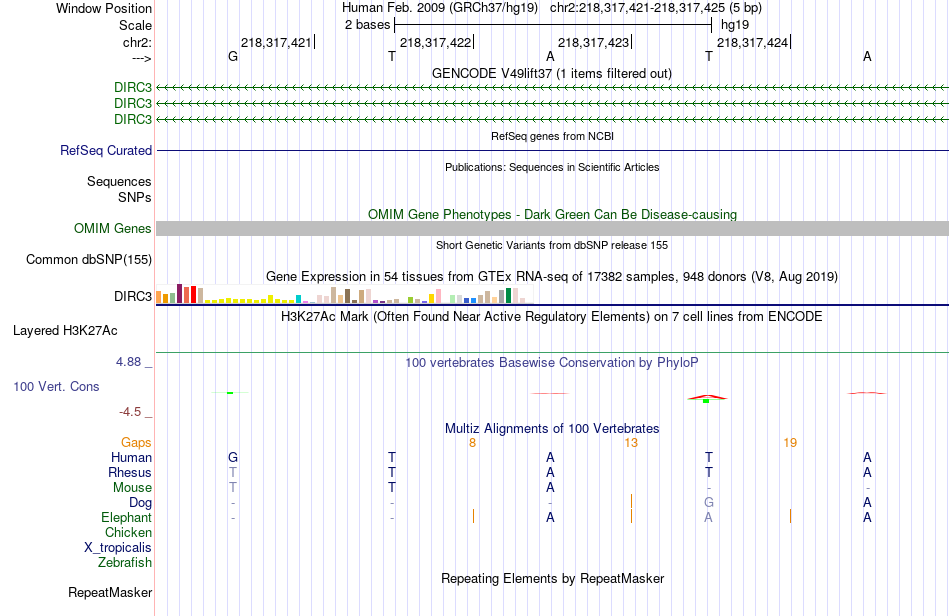Click the OMIM Genes label

click(112, 228)
